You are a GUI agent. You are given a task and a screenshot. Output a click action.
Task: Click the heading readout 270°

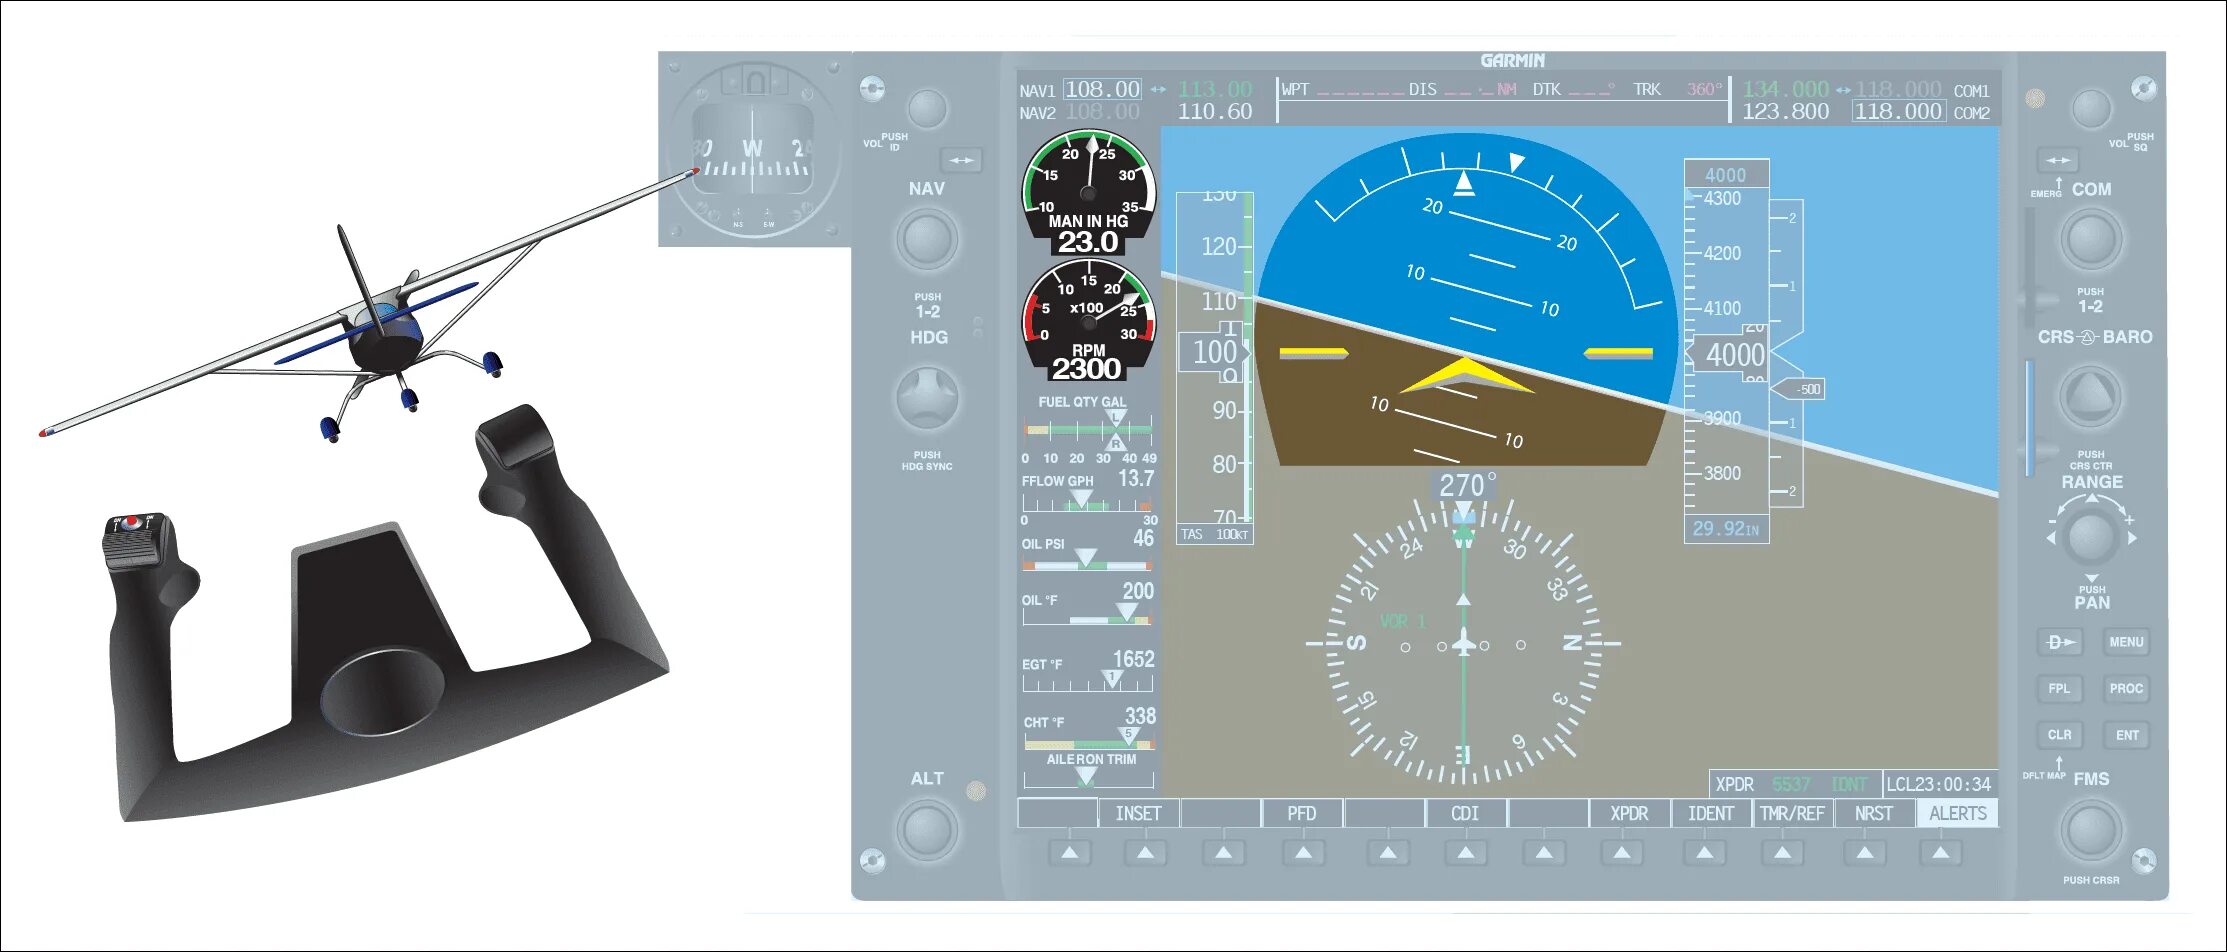tap(1466, 485)
